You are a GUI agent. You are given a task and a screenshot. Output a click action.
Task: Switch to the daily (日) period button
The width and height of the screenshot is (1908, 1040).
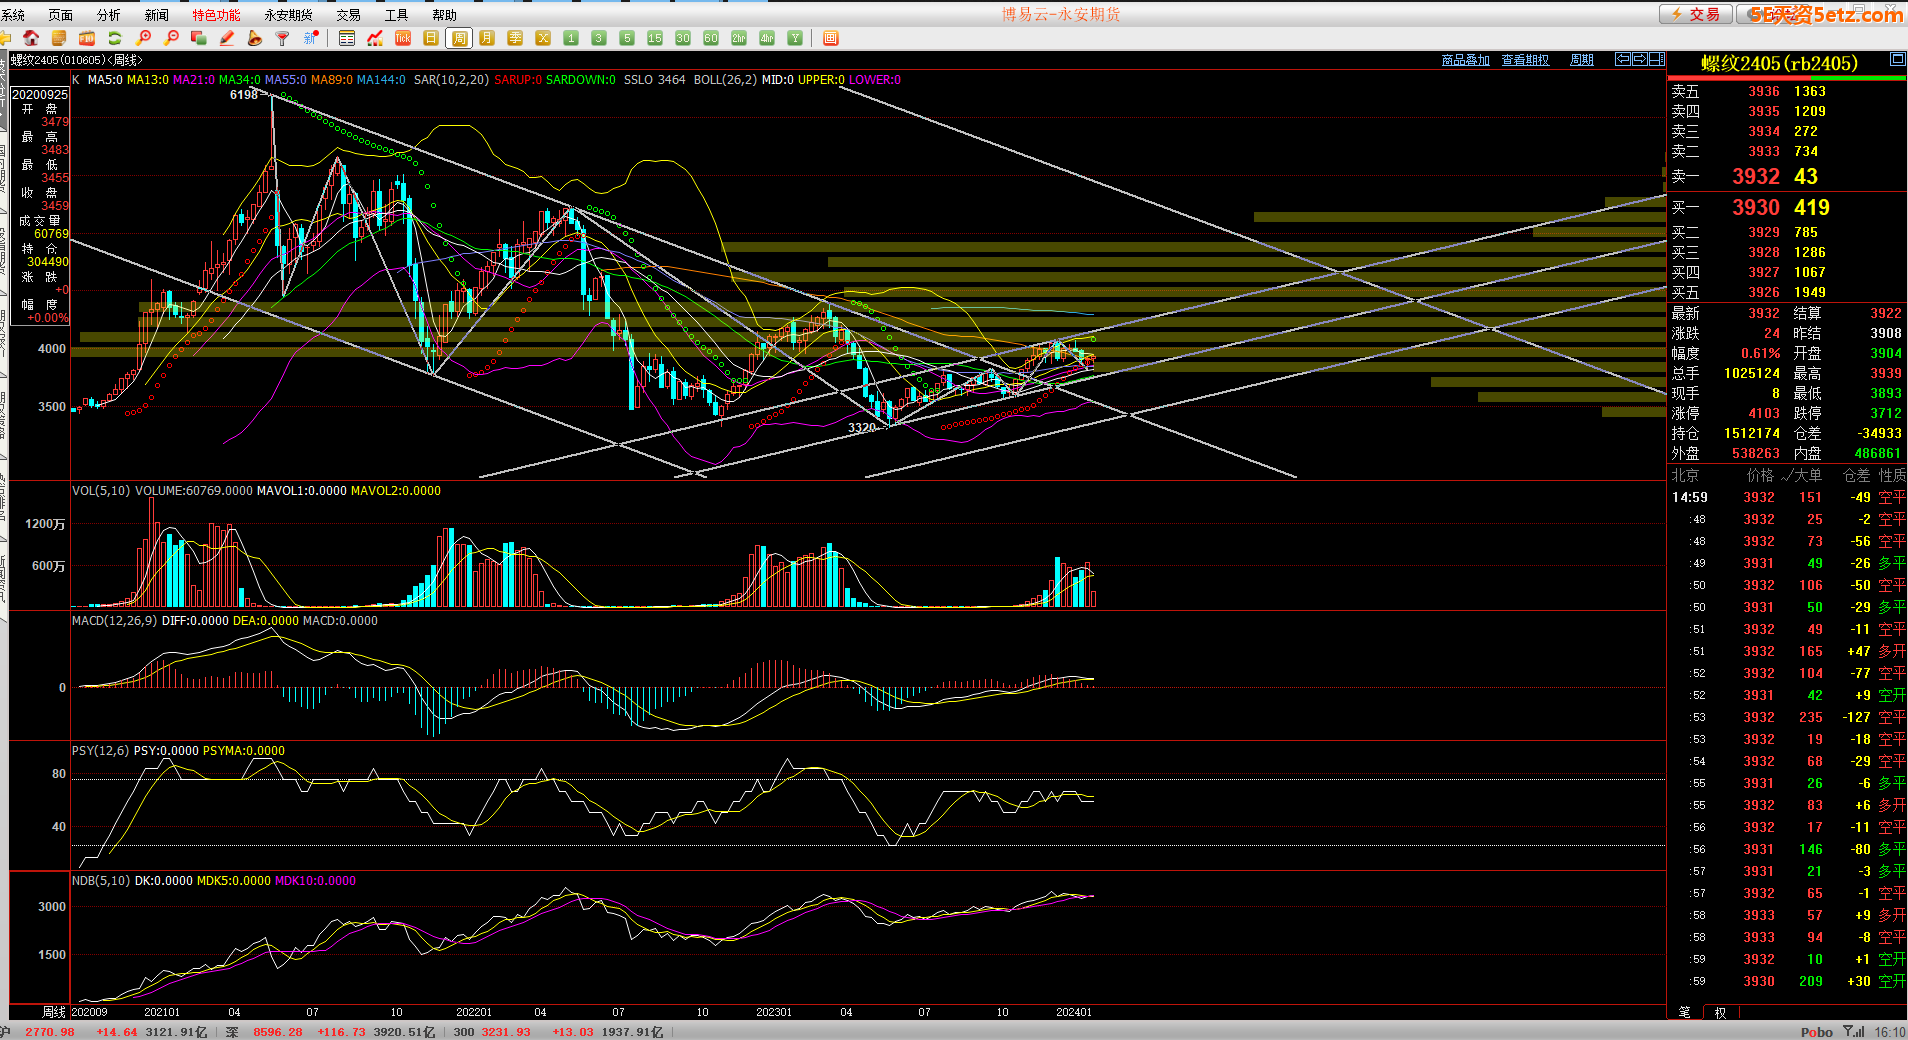click(x=431, y=38)
